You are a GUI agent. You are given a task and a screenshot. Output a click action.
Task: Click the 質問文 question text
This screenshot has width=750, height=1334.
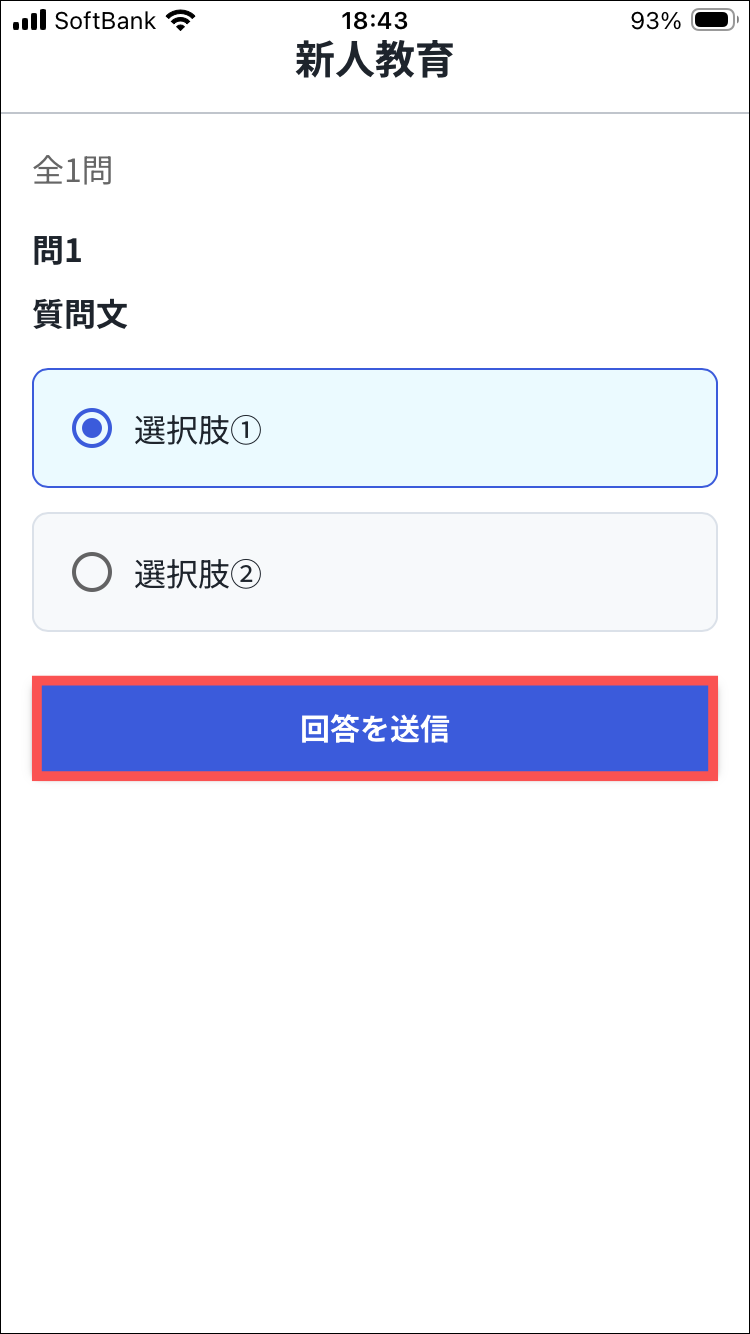(x=80, y=315)
